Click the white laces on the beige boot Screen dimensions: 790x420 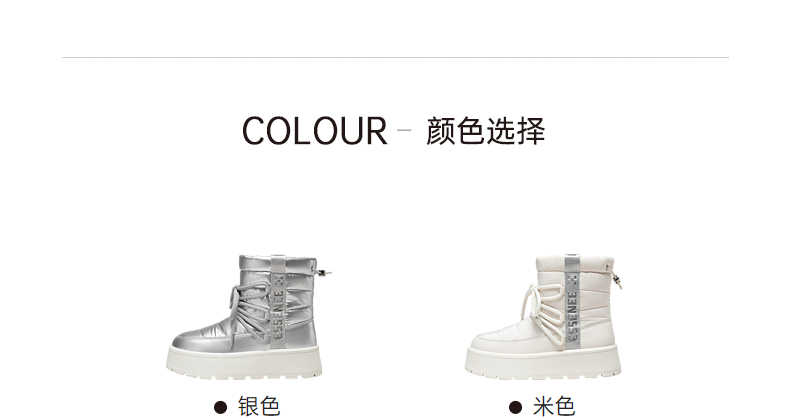[x=543, y=312]
